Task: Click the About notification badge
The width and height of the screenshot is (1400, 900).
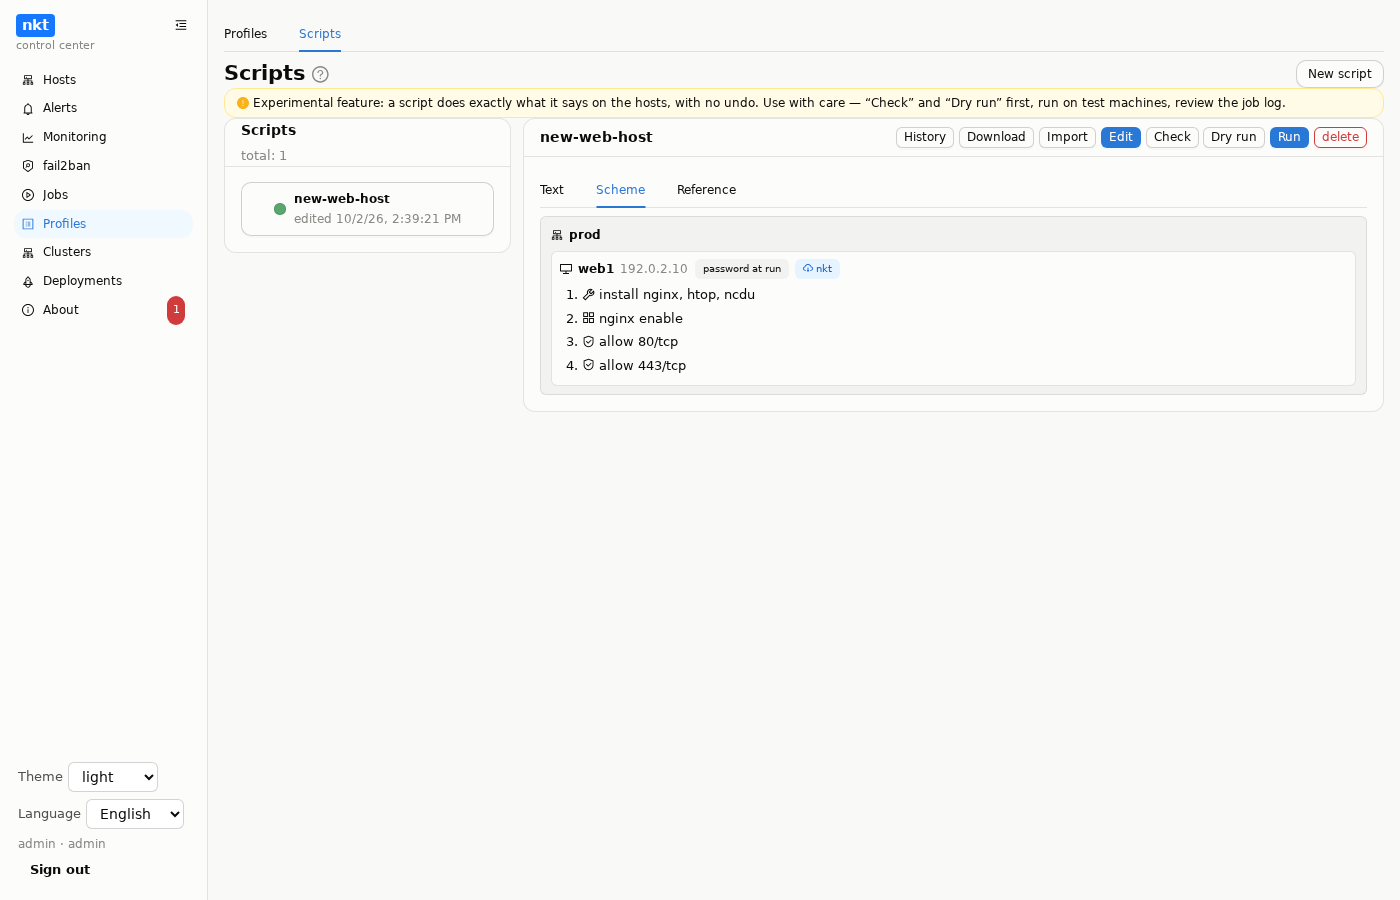Action: [x=176, y=310]
